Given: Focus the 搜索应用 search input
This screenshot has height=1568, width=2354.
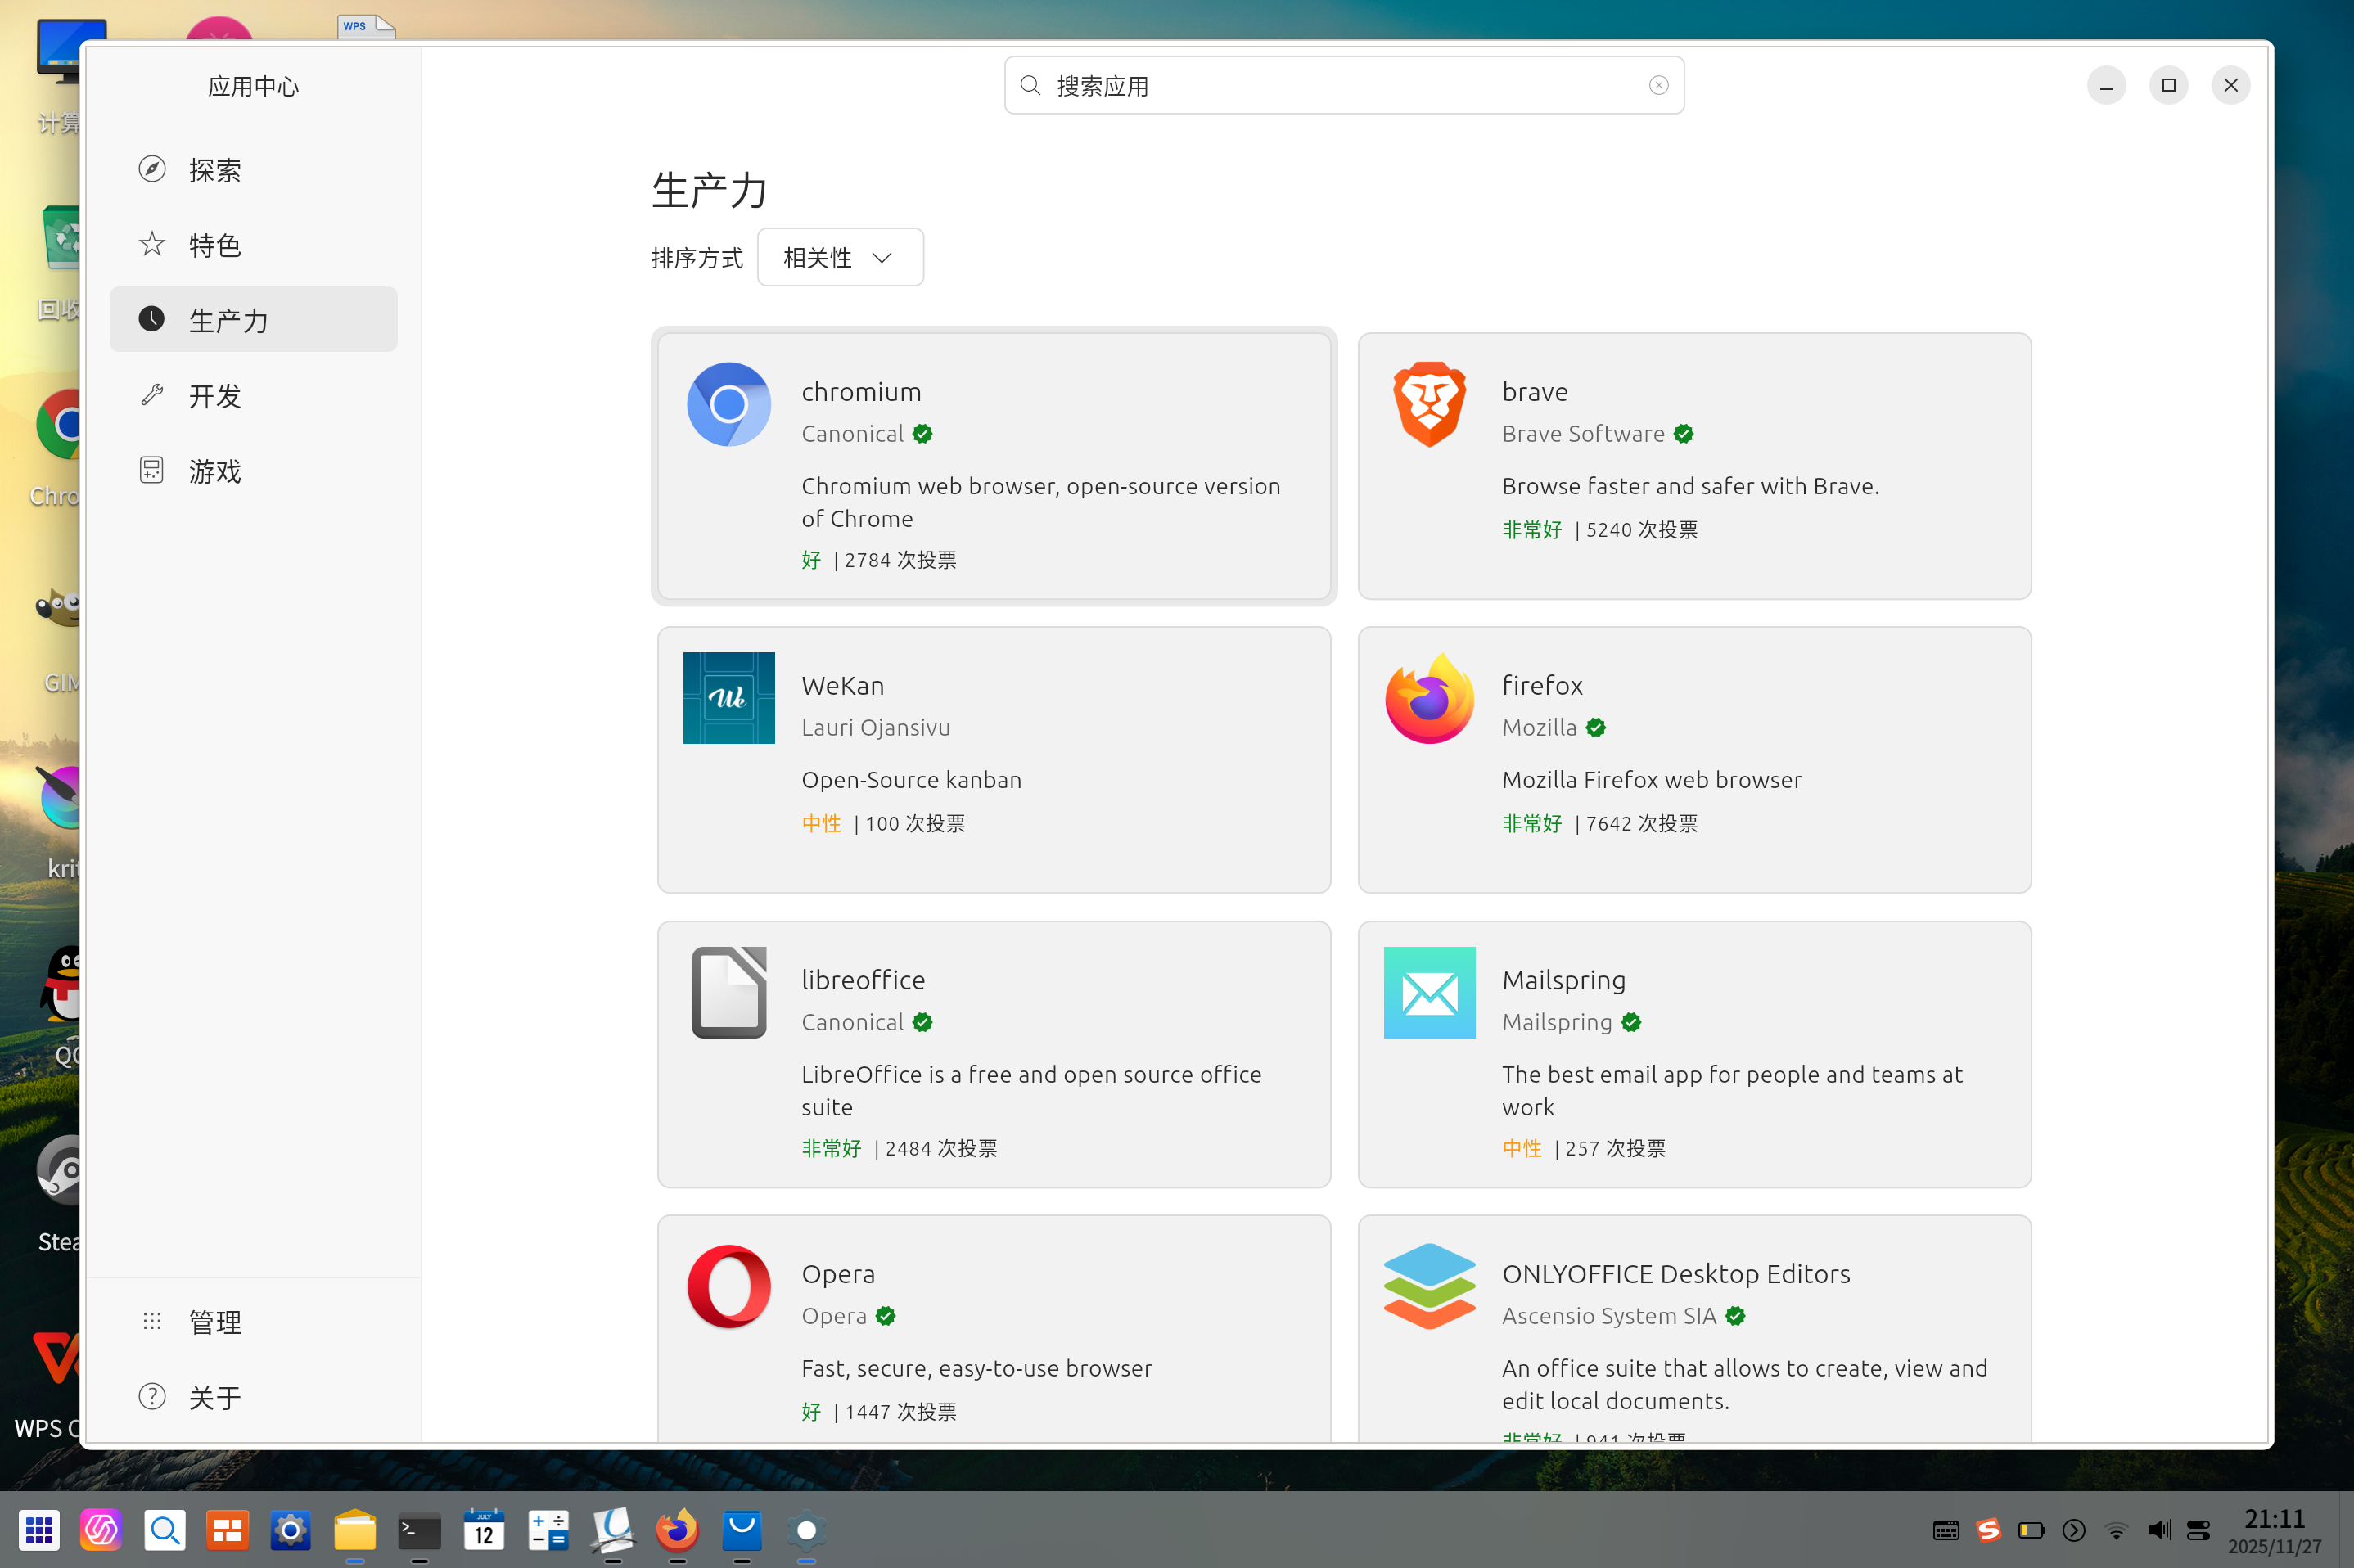Looking at the screenshot, I should 1343,85.
